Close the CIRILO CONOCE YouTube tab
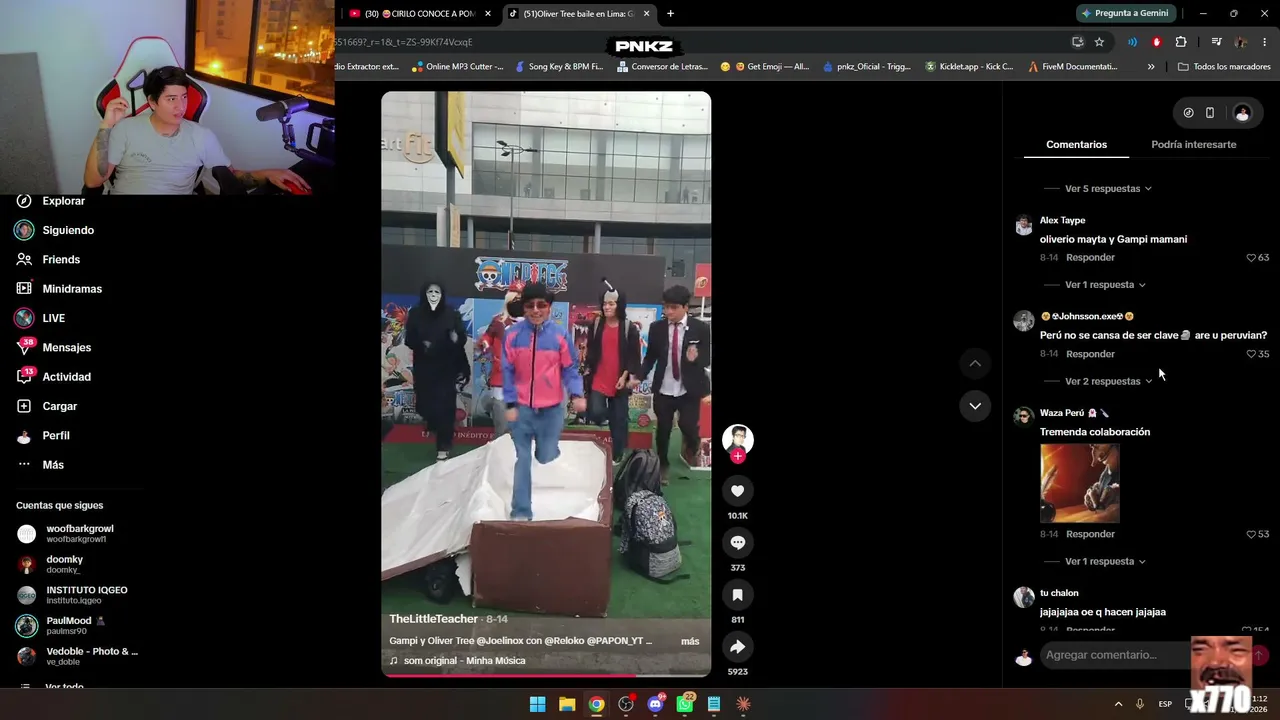The height and width of the screenshot is (720, 1280). pos(488,14)
